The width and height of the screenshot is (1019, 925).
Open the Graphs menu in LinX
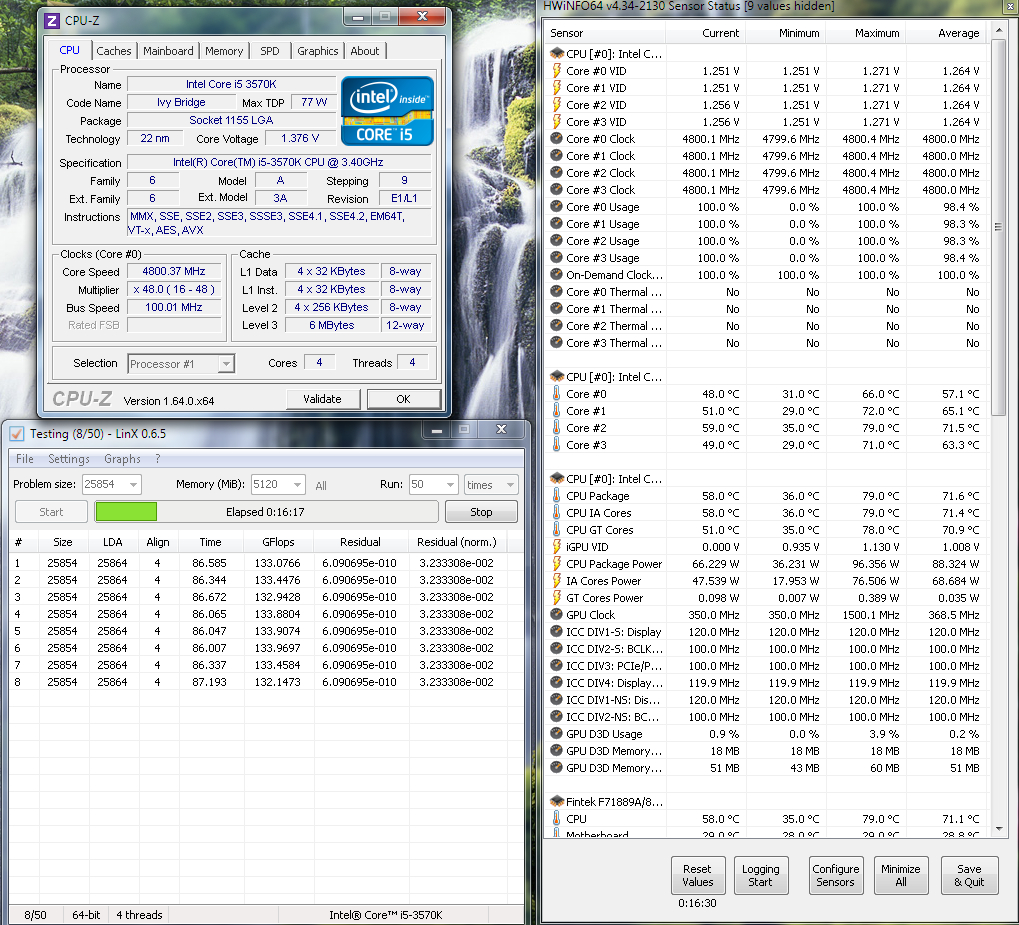122,458
